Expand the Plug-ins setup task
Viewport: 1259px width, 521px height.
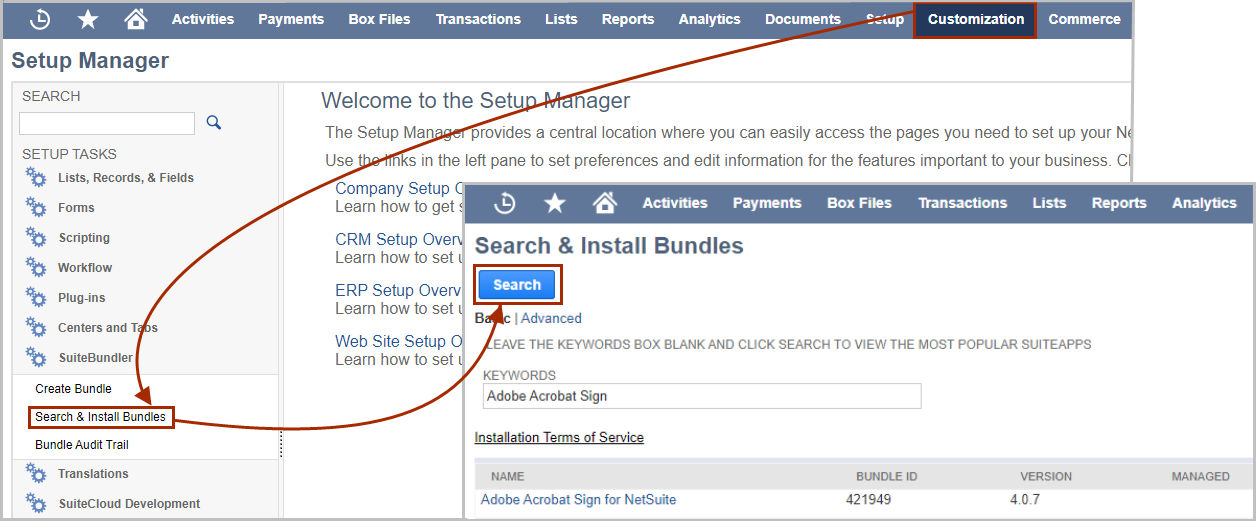pos(81,298)
